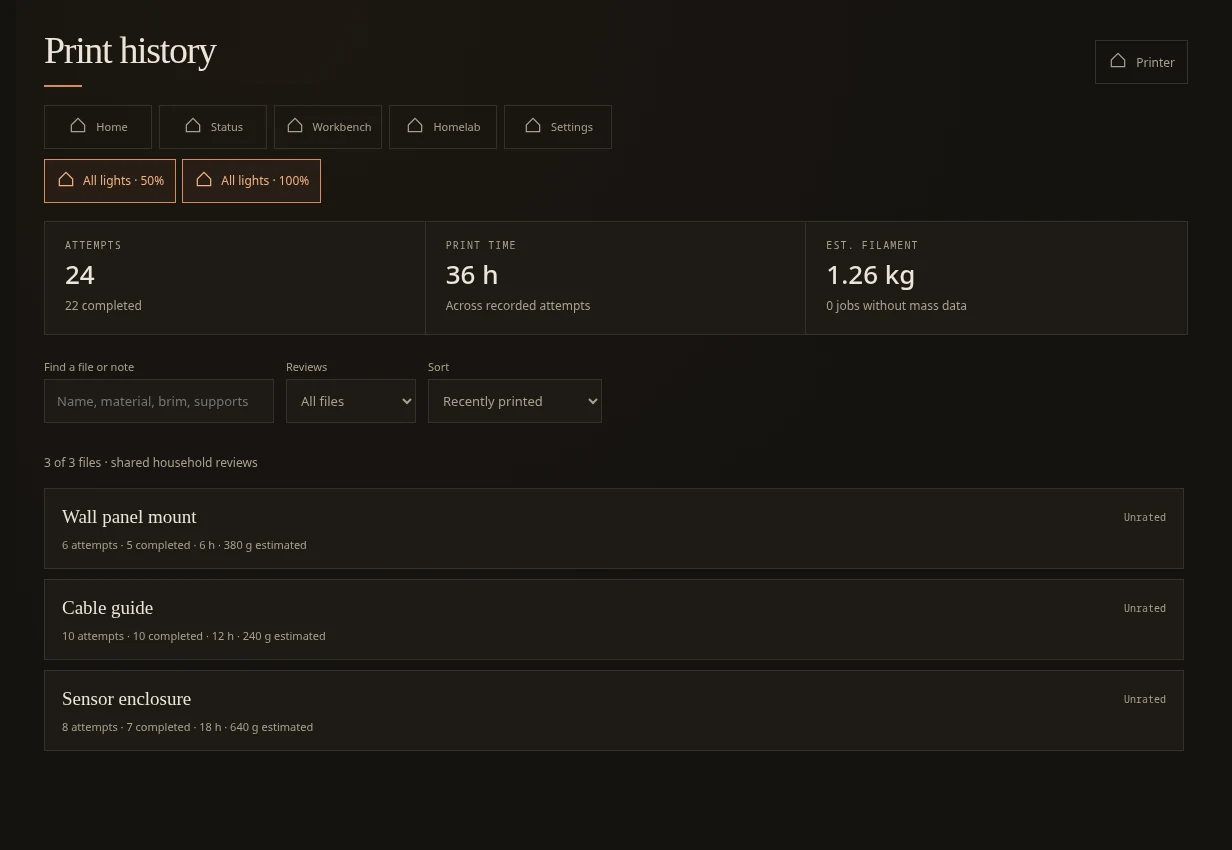This screenshot has height=850, width=1232.
Task: Open the Status nav label
Action: (x=227, y=127)
